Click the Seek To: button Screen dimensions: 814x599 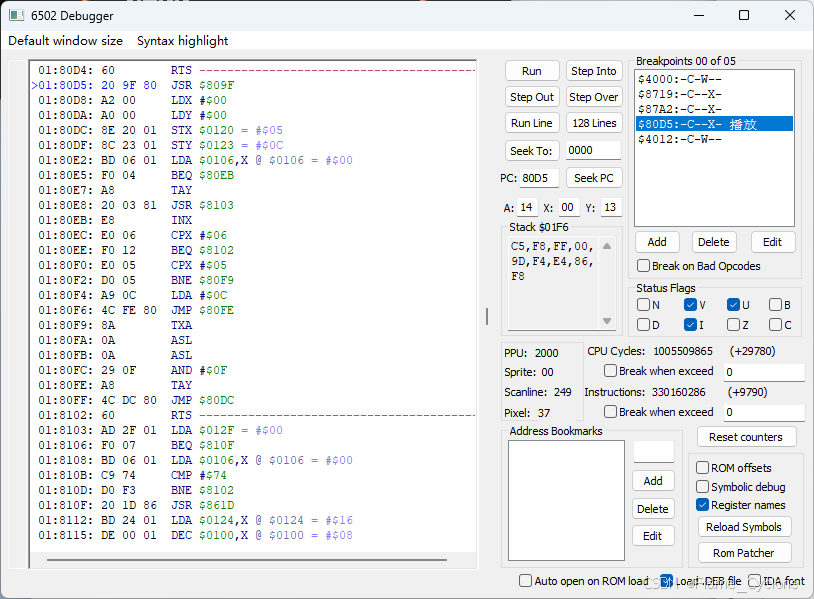click(532, 151)
